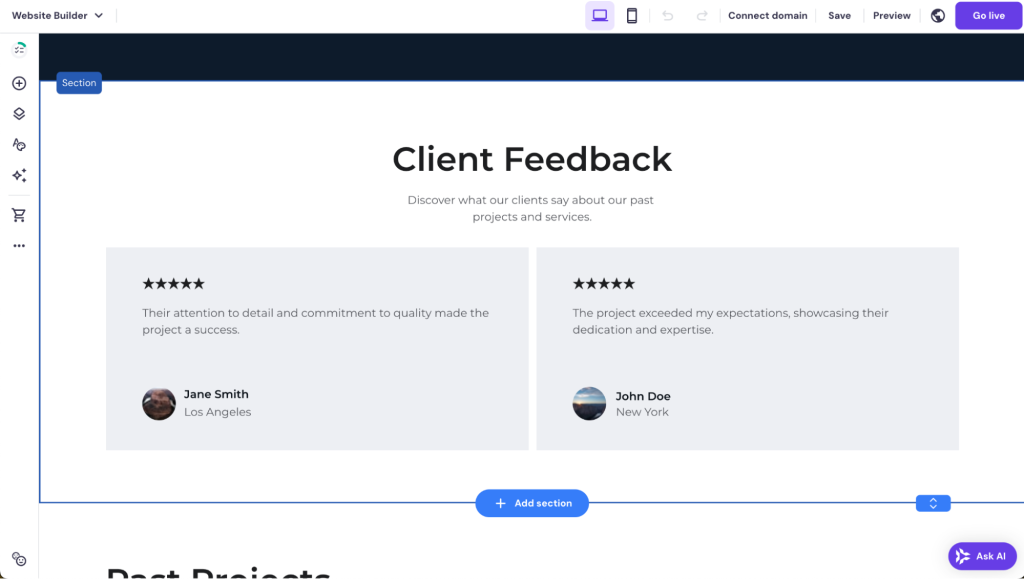Click the AI tools sparkles icon
Screen dimensions: 1024x579
coord(18,175)
